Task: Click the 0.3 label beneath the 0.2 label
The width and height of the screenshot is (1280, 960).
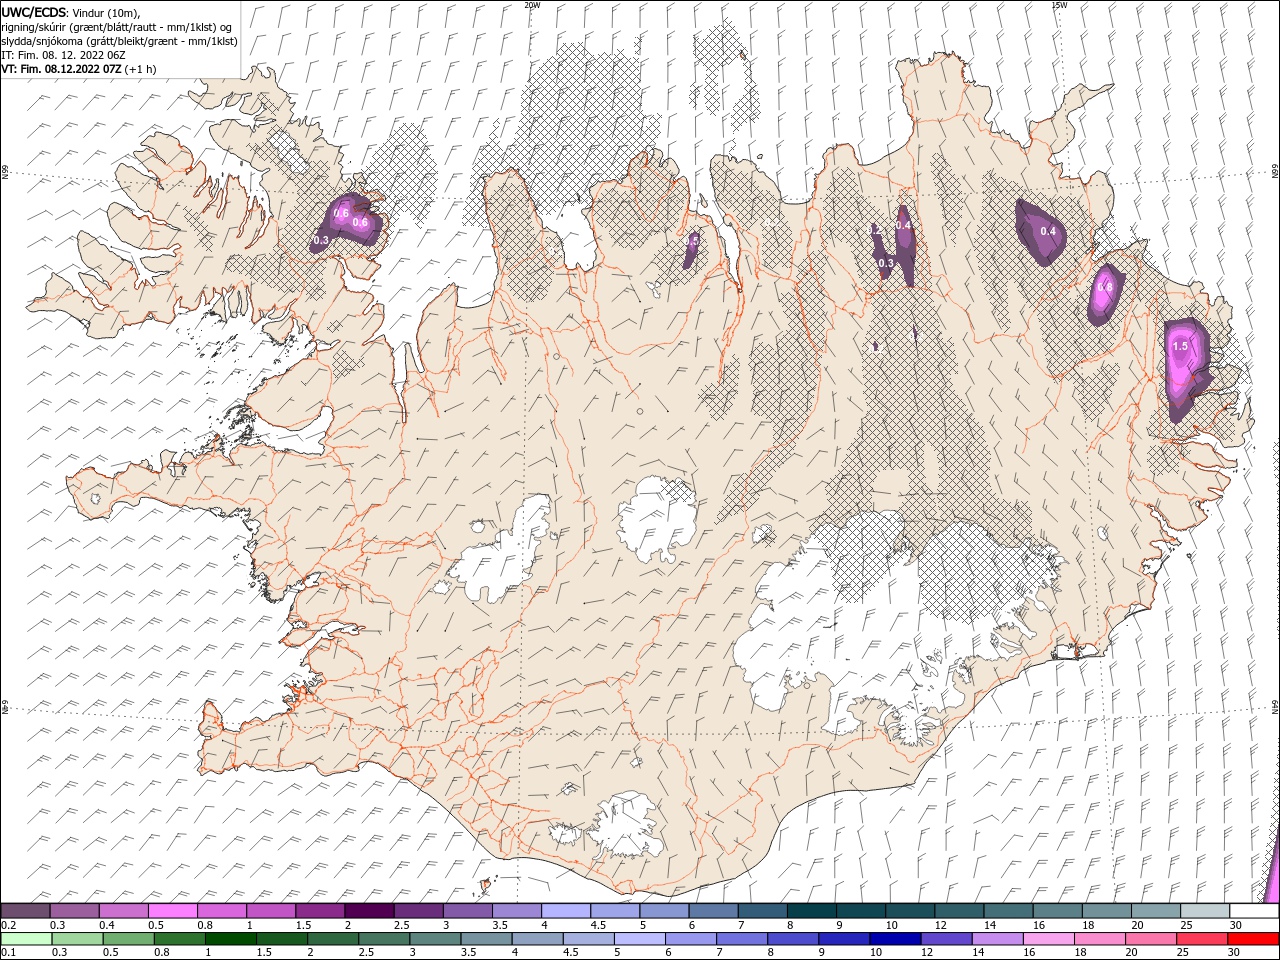Action: [886, 263]
